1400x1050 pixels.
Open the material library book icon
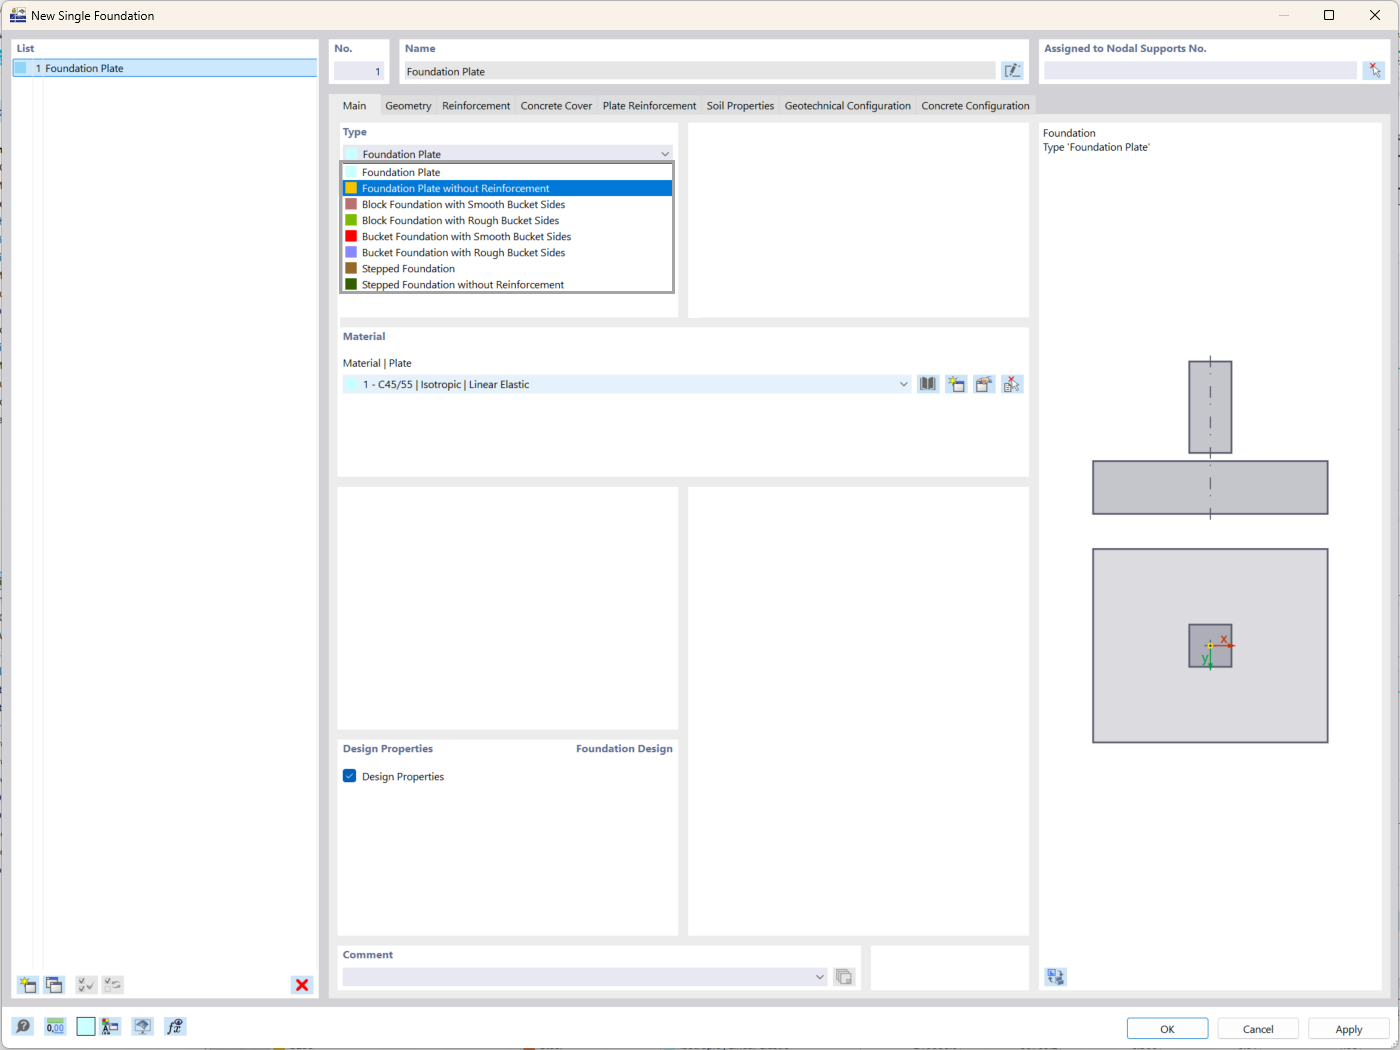928,384
